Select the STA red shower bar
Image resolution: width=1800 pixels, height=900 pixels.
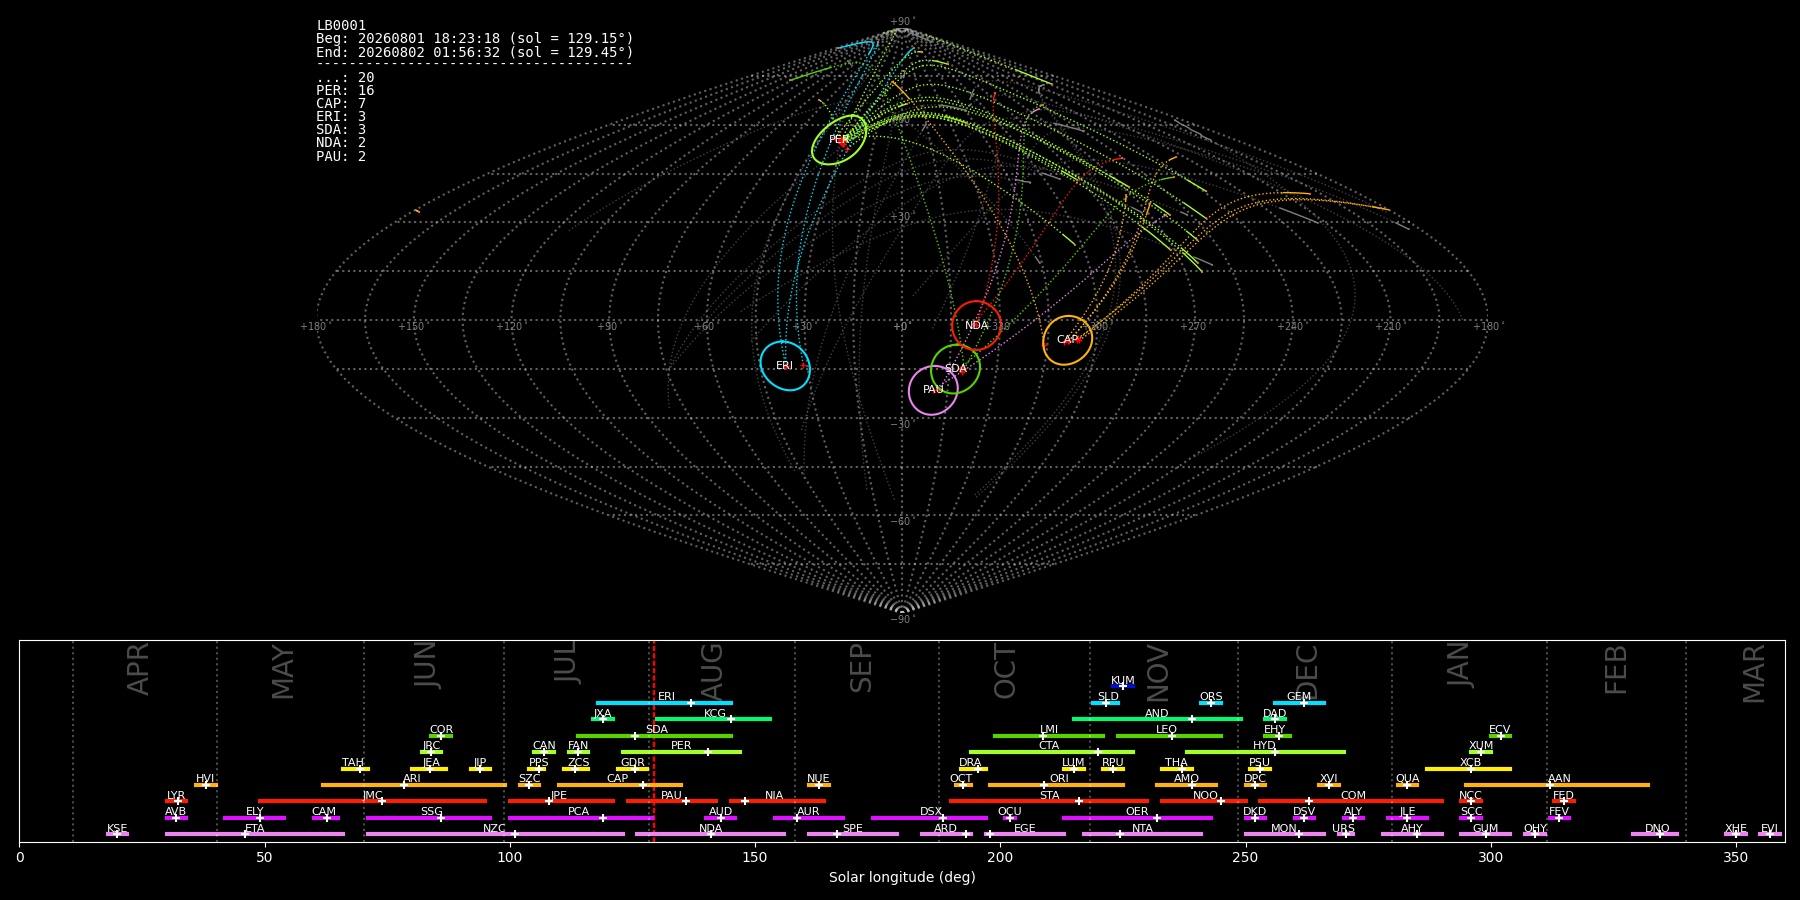pos(1049,801)
